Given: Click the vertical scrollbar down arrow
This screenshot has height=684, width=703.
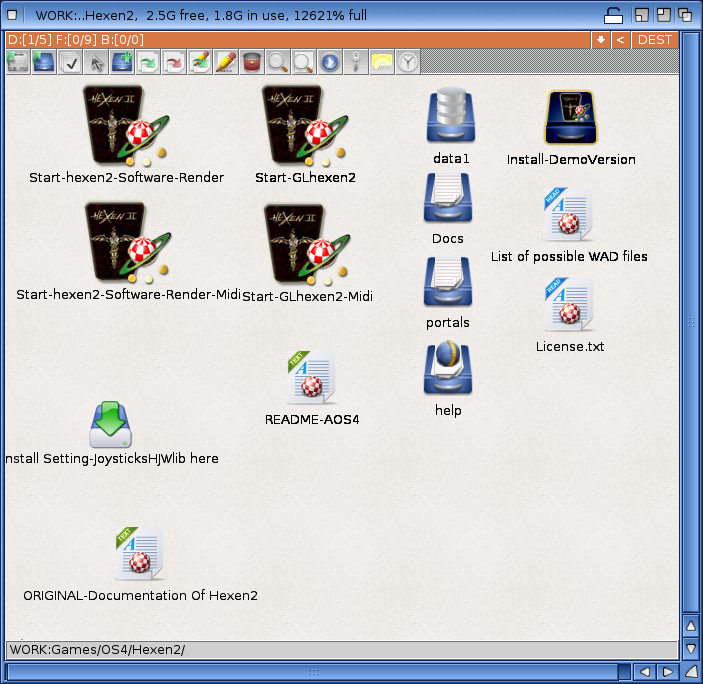Looking at the screenshot, I should coord(691,648).
